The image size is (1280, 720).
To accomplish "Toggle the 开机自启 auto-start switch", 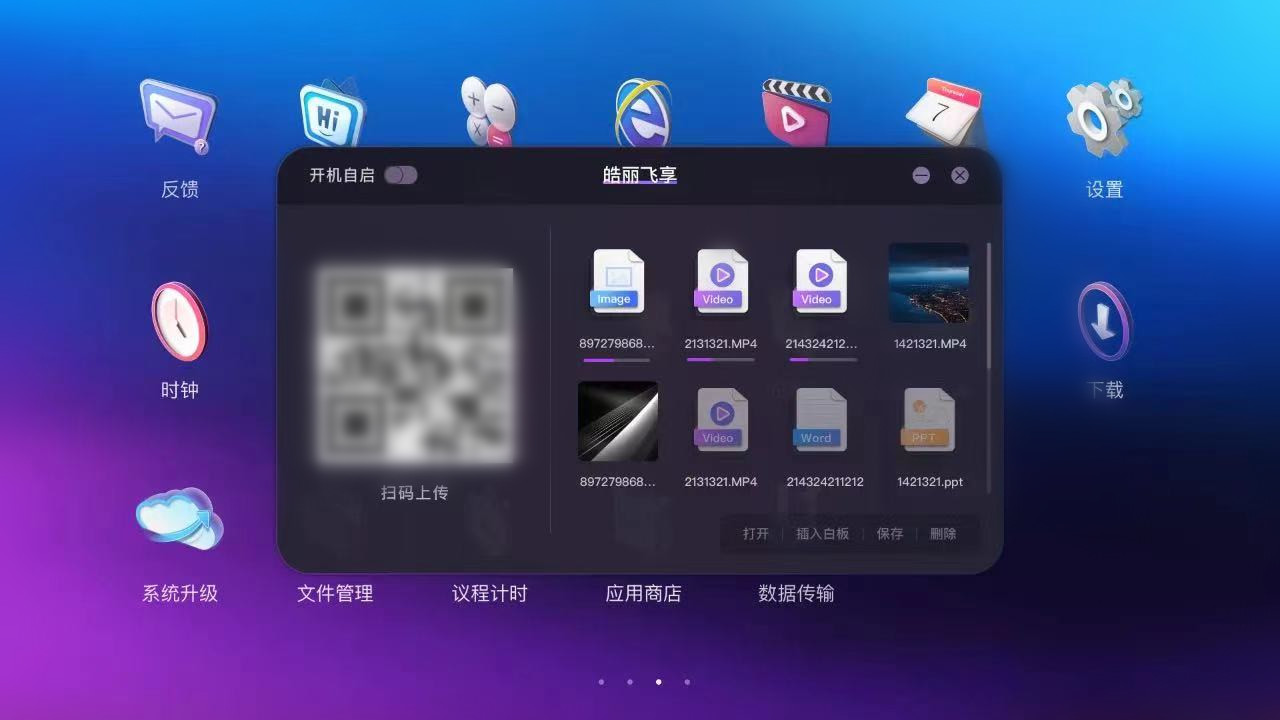I will click(401, 175).
